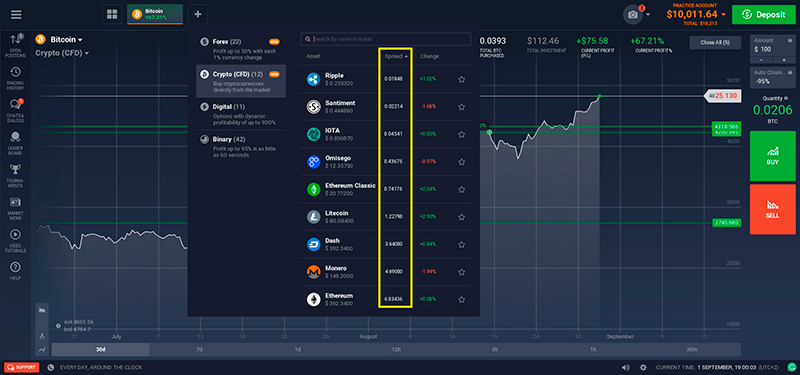Set chart timeframe to 1d

[x=297, y=349]
